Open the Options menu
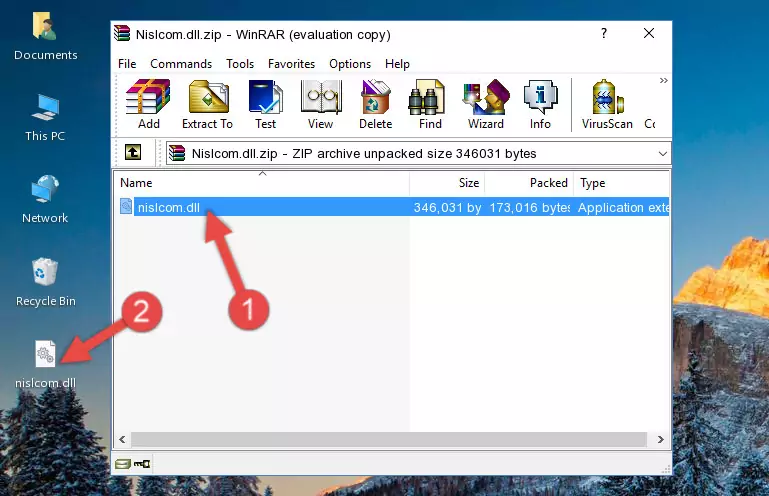The height and width of the screenshot is (496, 769). click(350, 64)
